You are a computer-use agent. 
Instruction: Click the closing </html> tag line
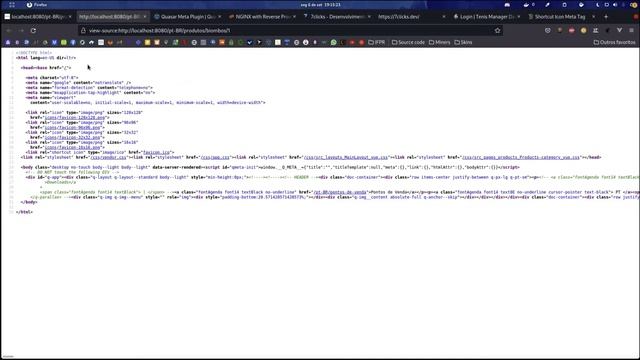24,212
